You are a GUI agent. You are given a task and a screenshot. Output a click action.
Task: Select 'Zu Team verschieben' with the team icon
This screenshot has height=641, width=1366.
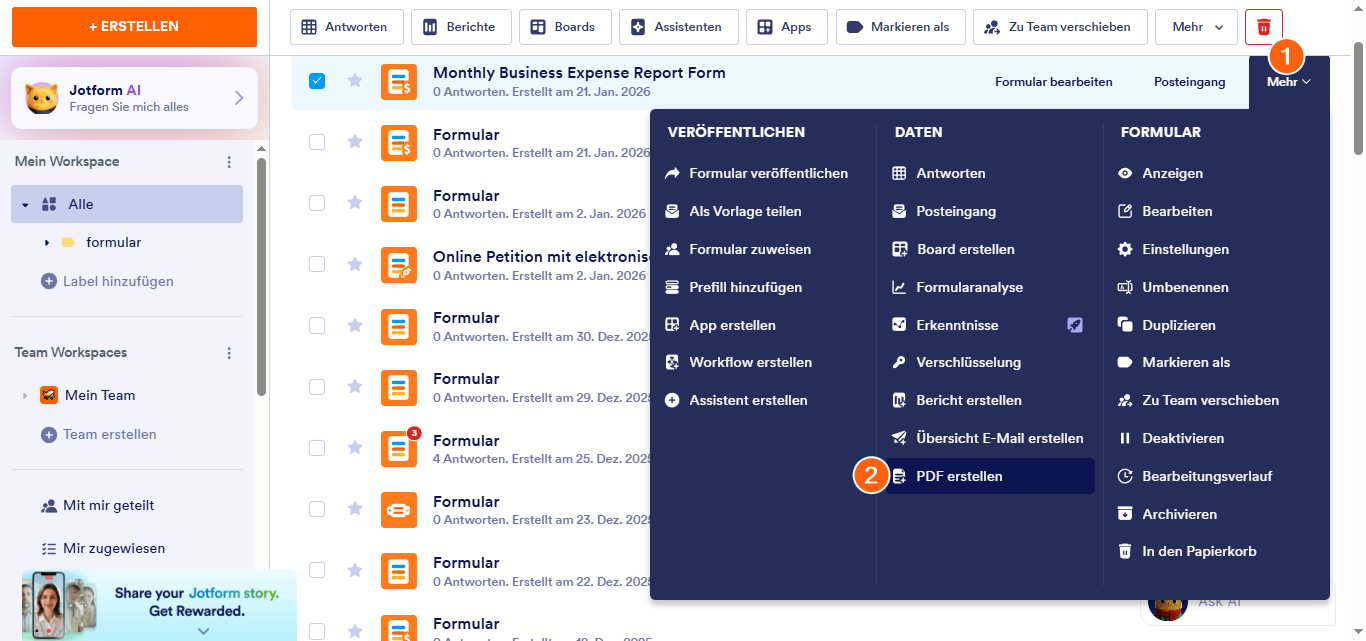point(1059,27)
